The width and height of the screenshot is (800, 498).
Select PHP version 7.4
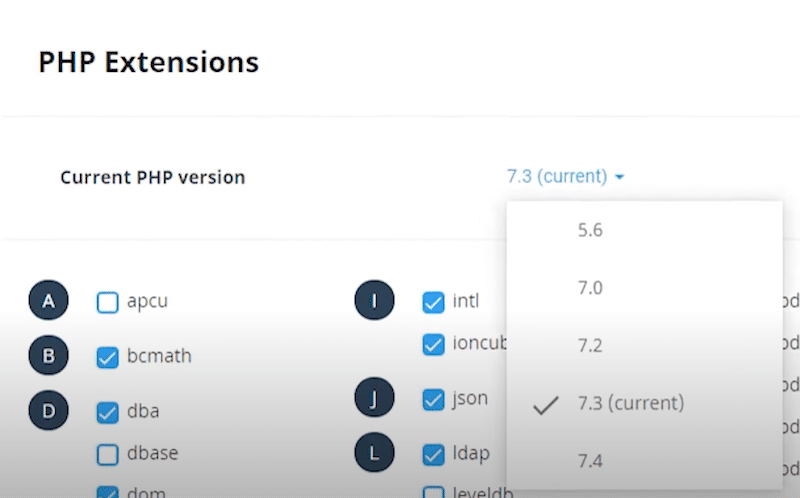click(x=590, y=461)
